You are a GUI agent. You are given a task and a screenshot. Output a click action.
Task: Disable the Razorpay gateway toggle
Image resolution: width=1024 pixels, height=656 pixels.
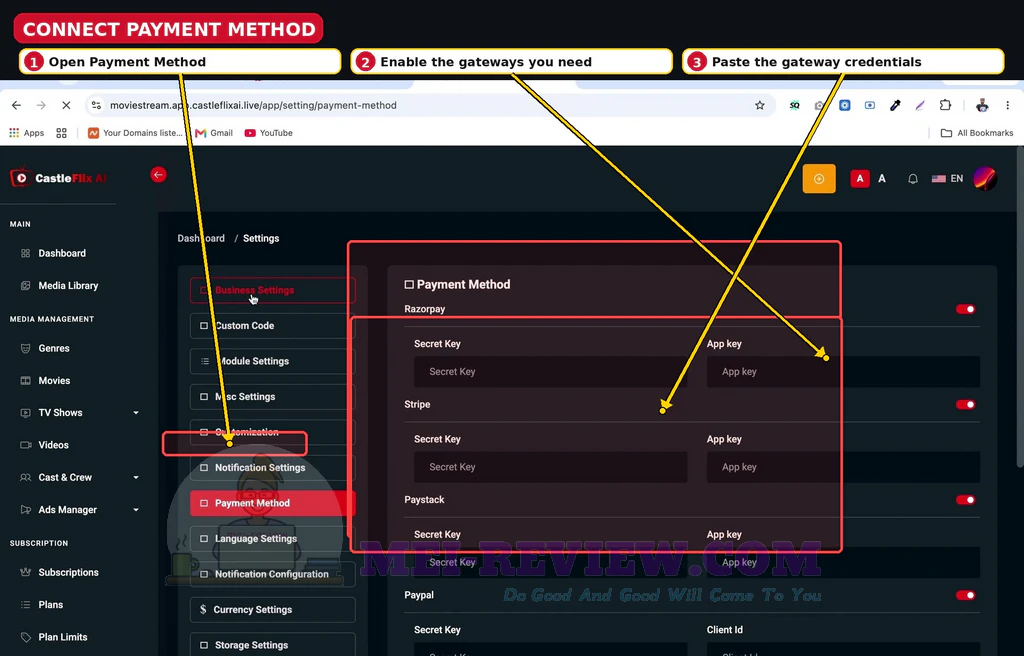pyautogui.click(x=966, y=309)
